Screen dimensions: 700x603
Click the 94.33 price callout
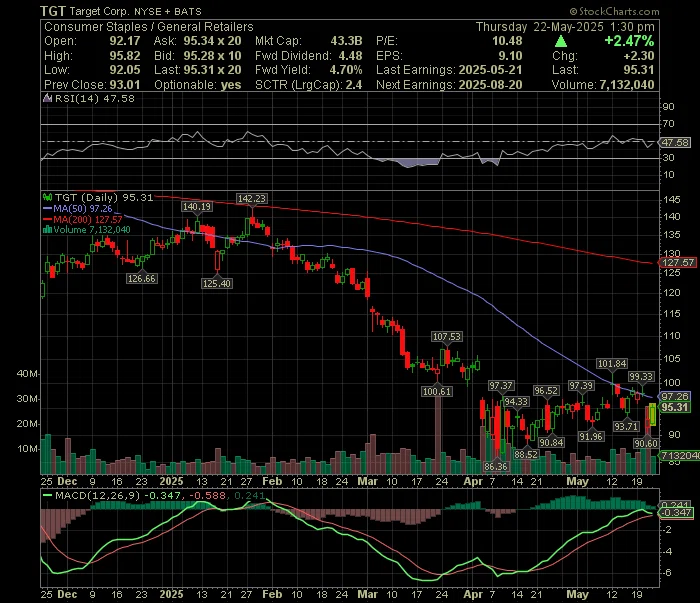[516, 402]
